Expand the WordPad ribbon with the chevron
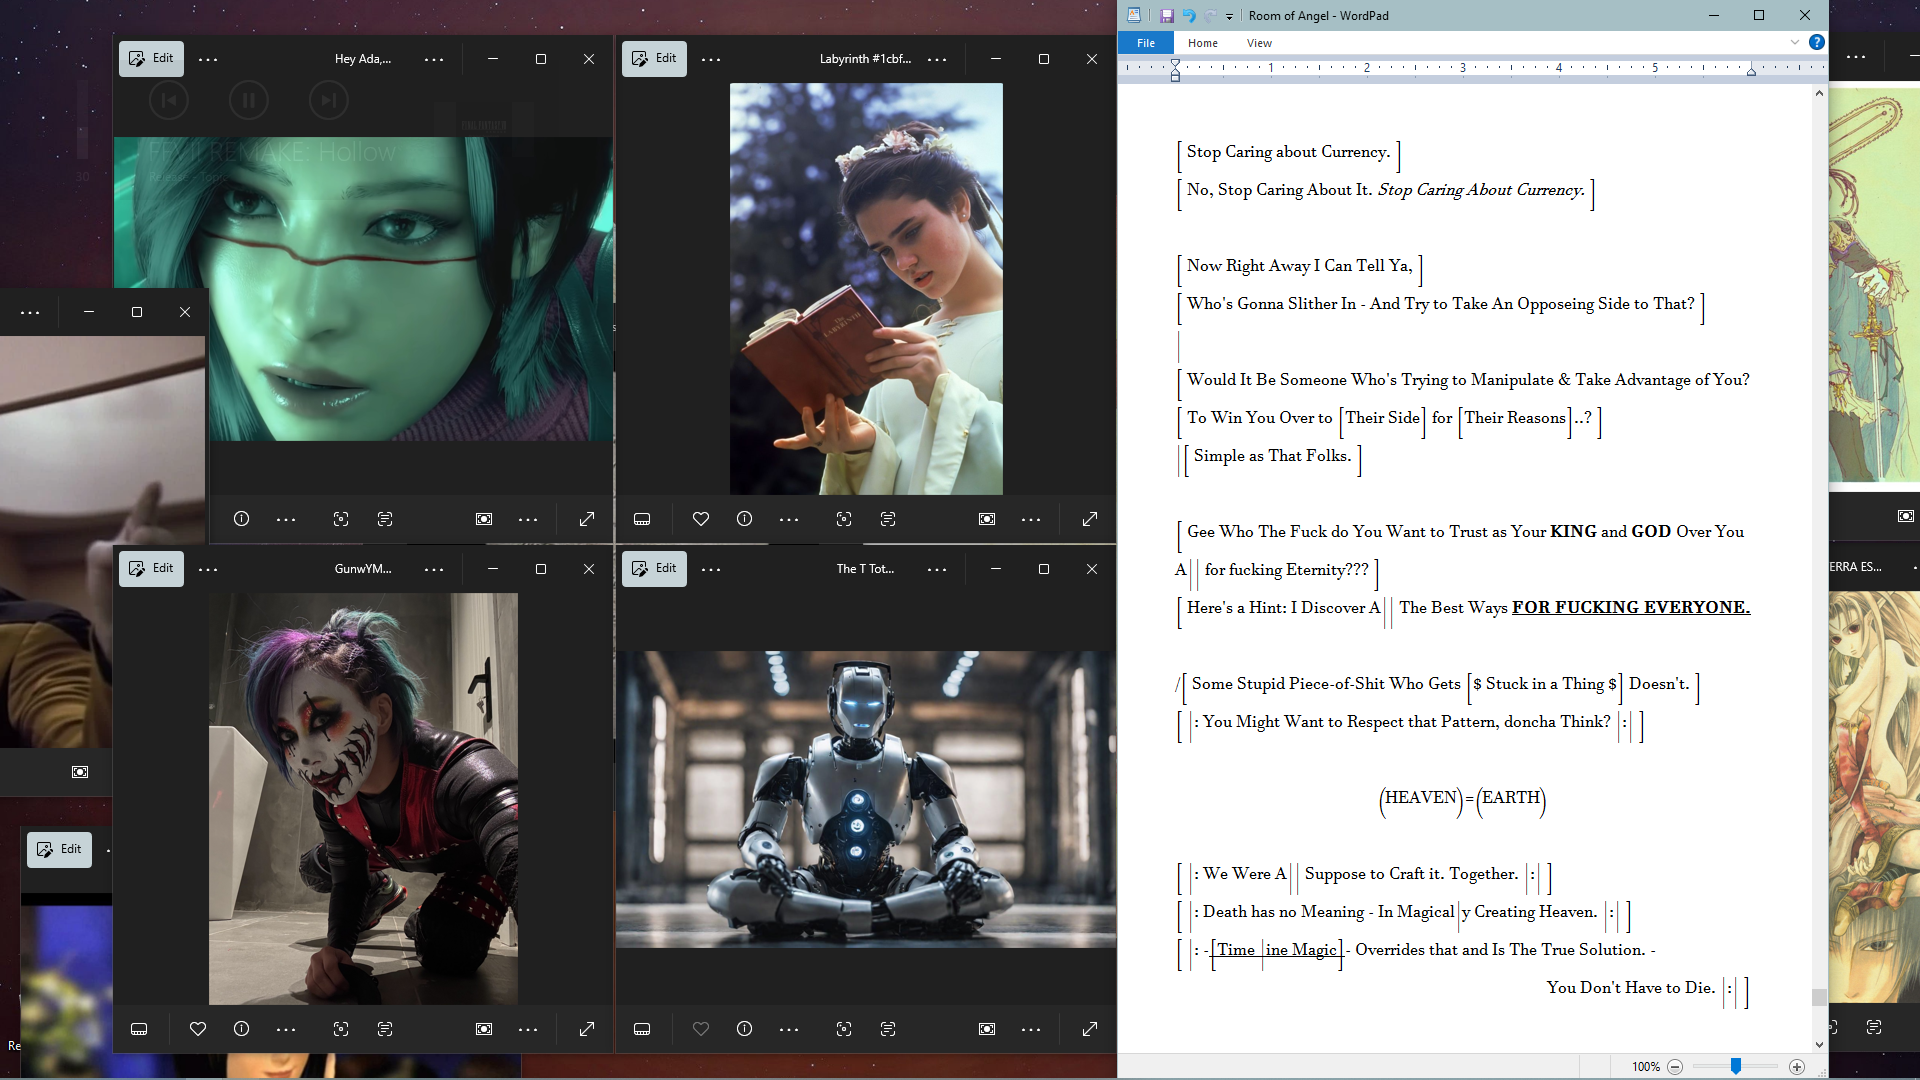The width and height of the screenshot is (1920, 1080). pos(1795,42)
